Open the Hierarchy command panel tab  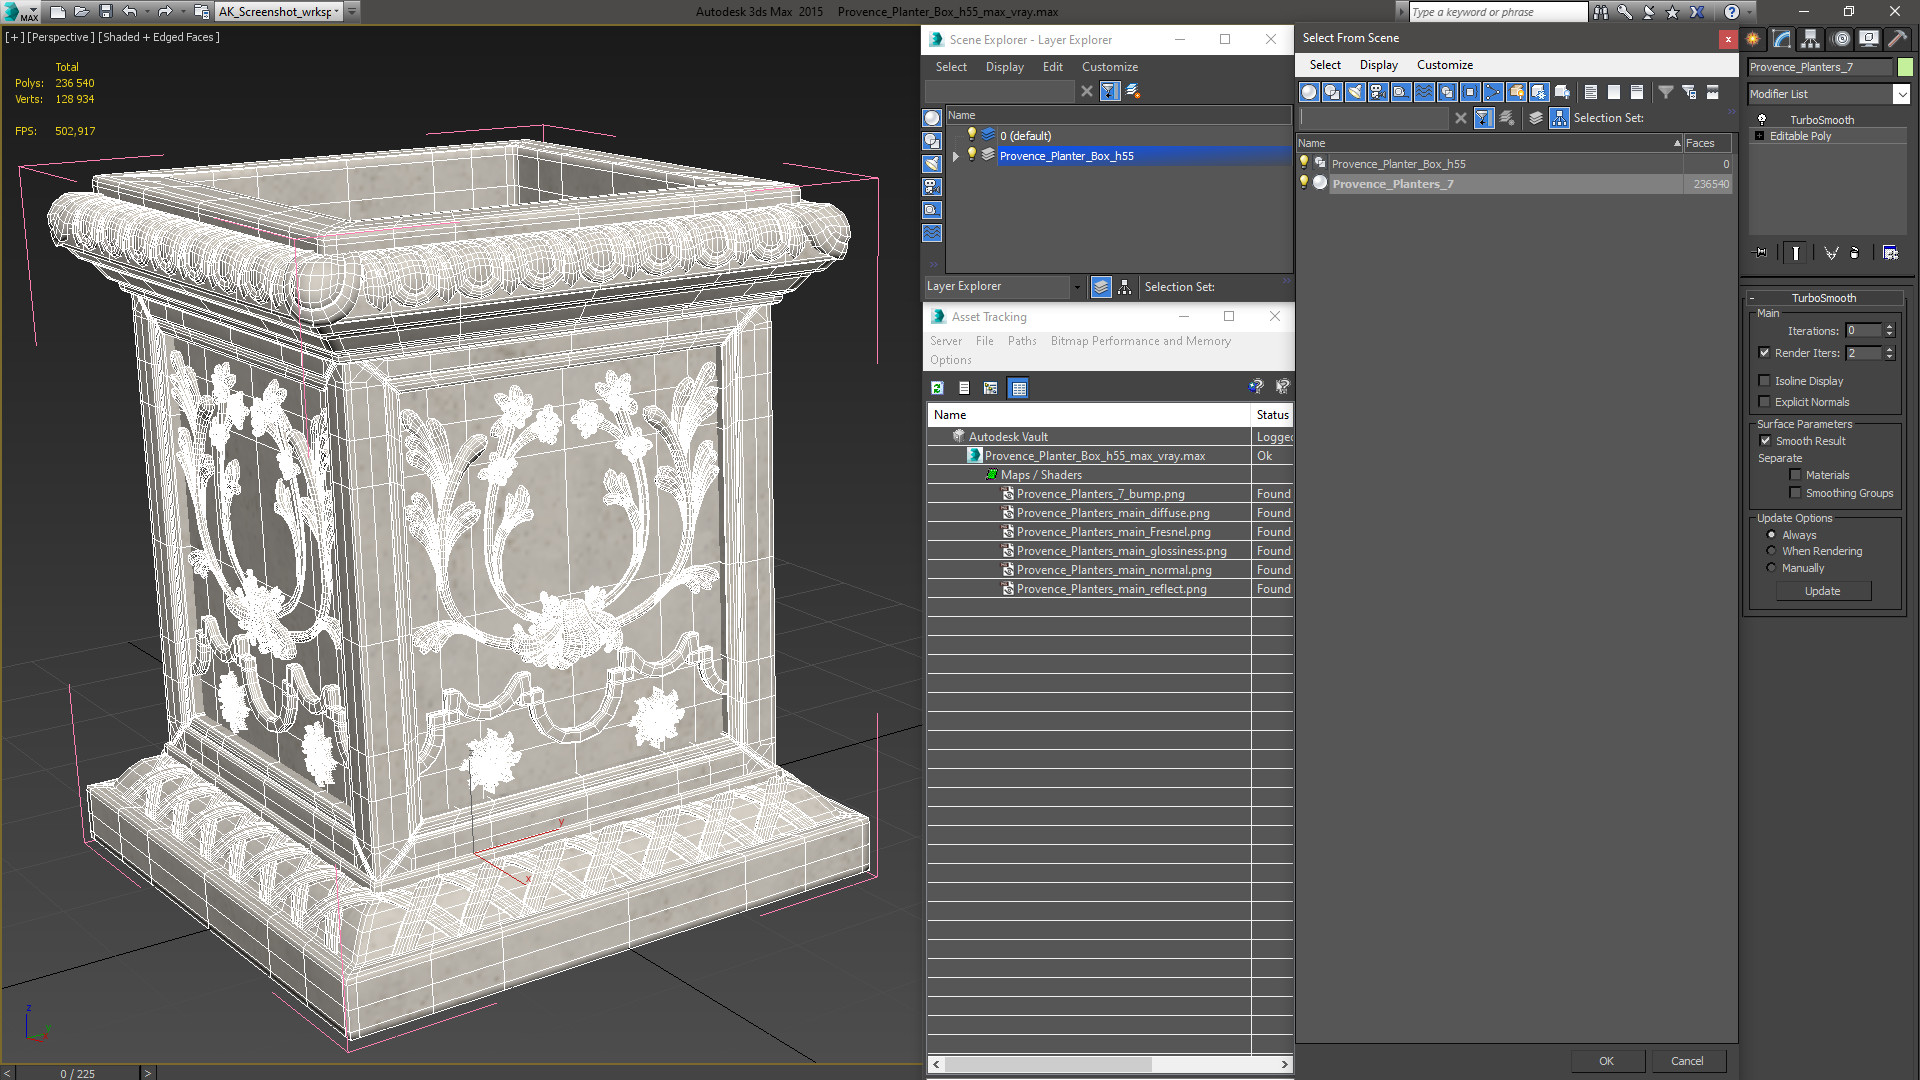point(1811,39)
